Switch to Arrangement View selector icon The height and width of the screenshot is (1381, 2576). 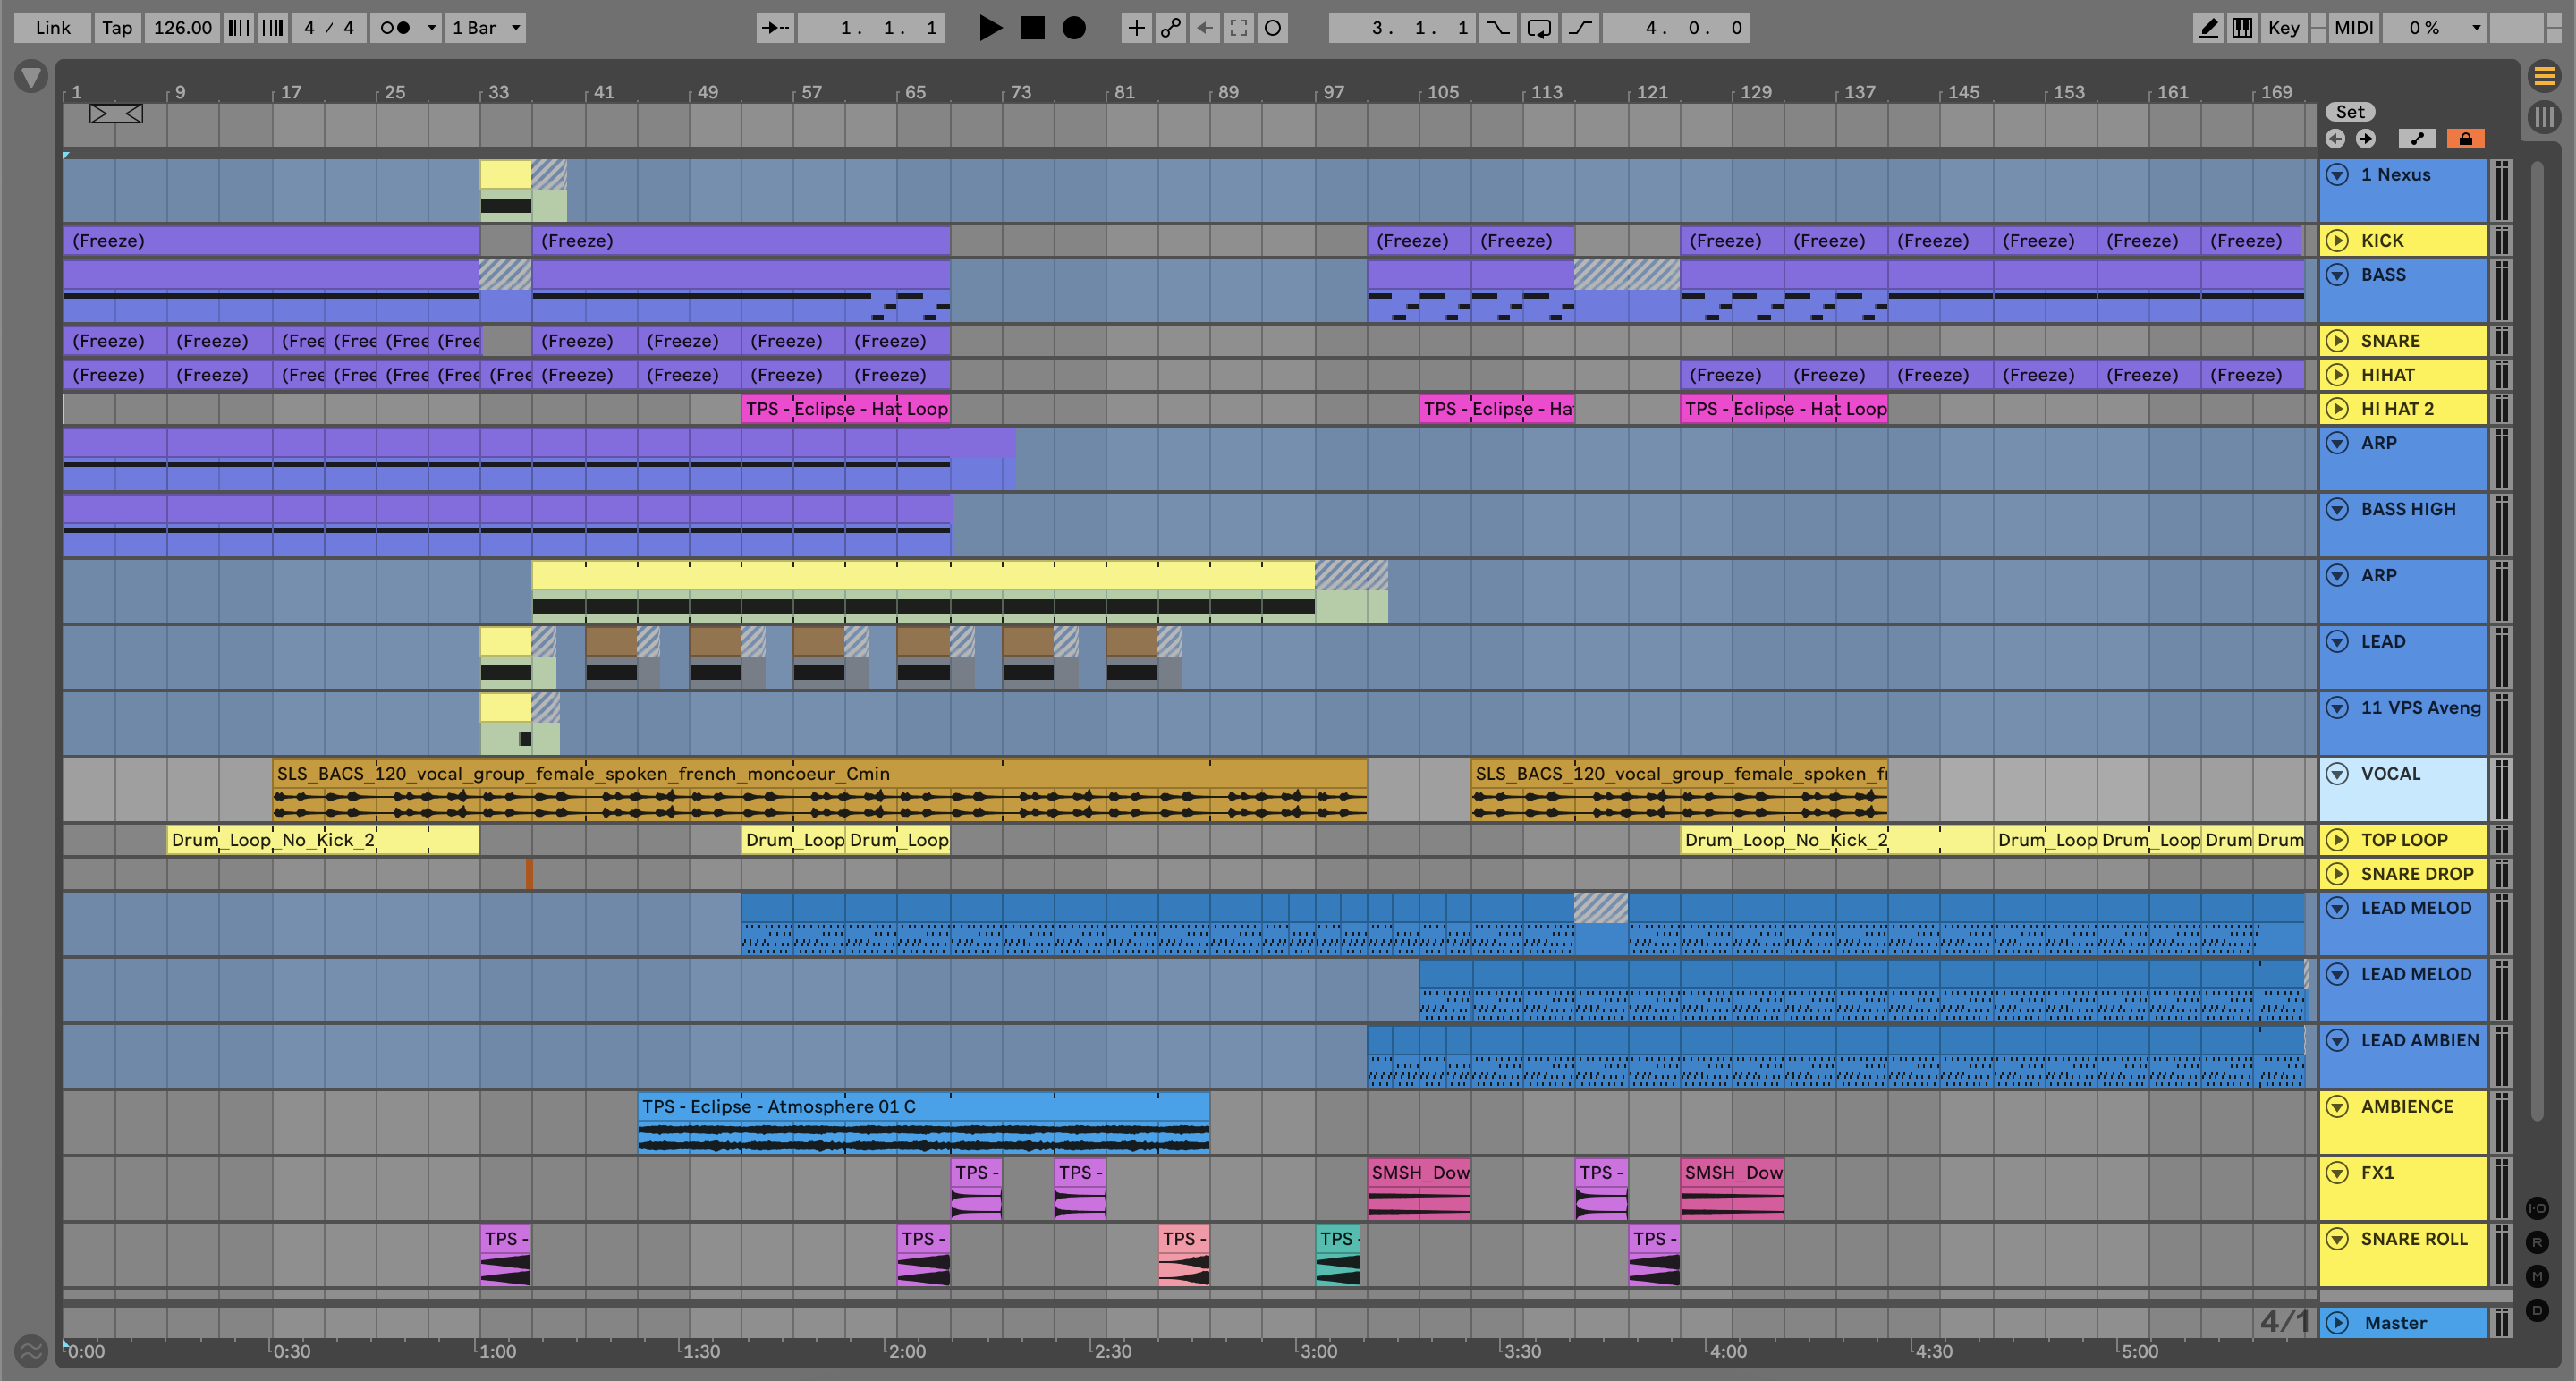[2544, 75]
